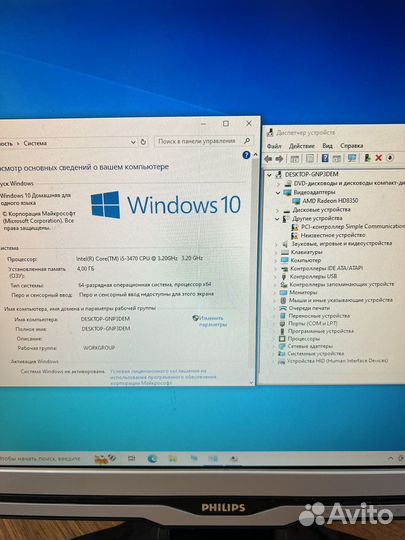This screenshot has width=405, height=540.
Task: Collapse the Другие устройства node
Action: 277,219
